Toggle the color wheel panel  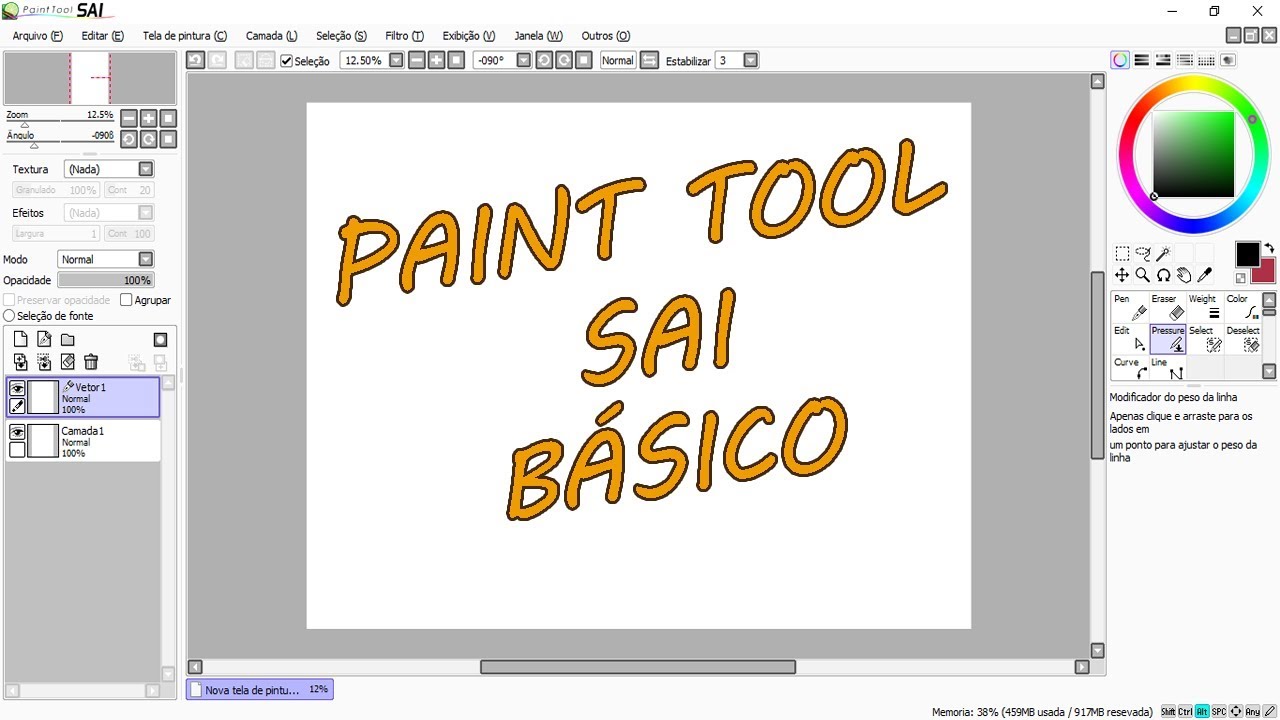(x=1120, y=60)
